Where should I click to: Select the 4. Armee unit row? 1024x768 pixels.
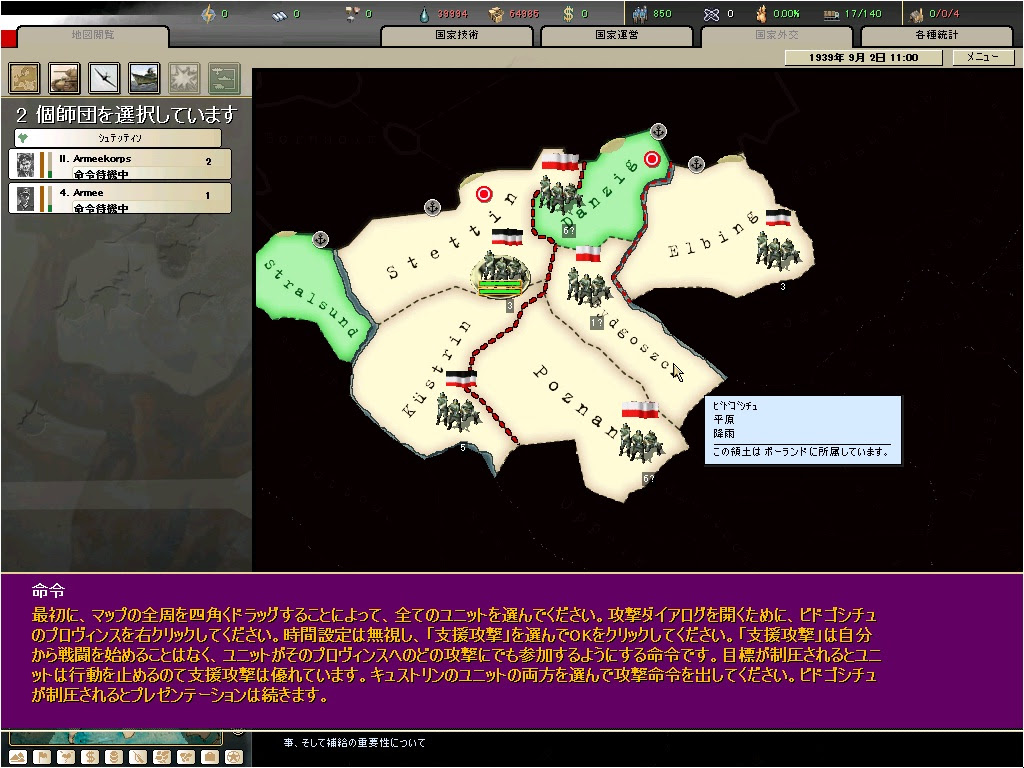pos(120,198)
